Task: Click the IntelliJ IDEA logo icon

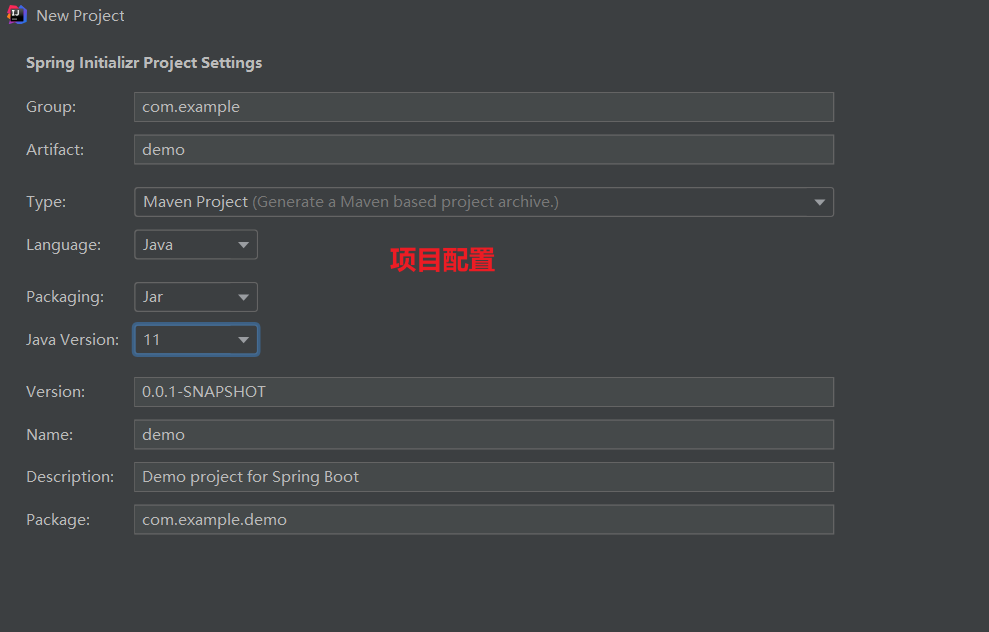Action: click(16, 15)
